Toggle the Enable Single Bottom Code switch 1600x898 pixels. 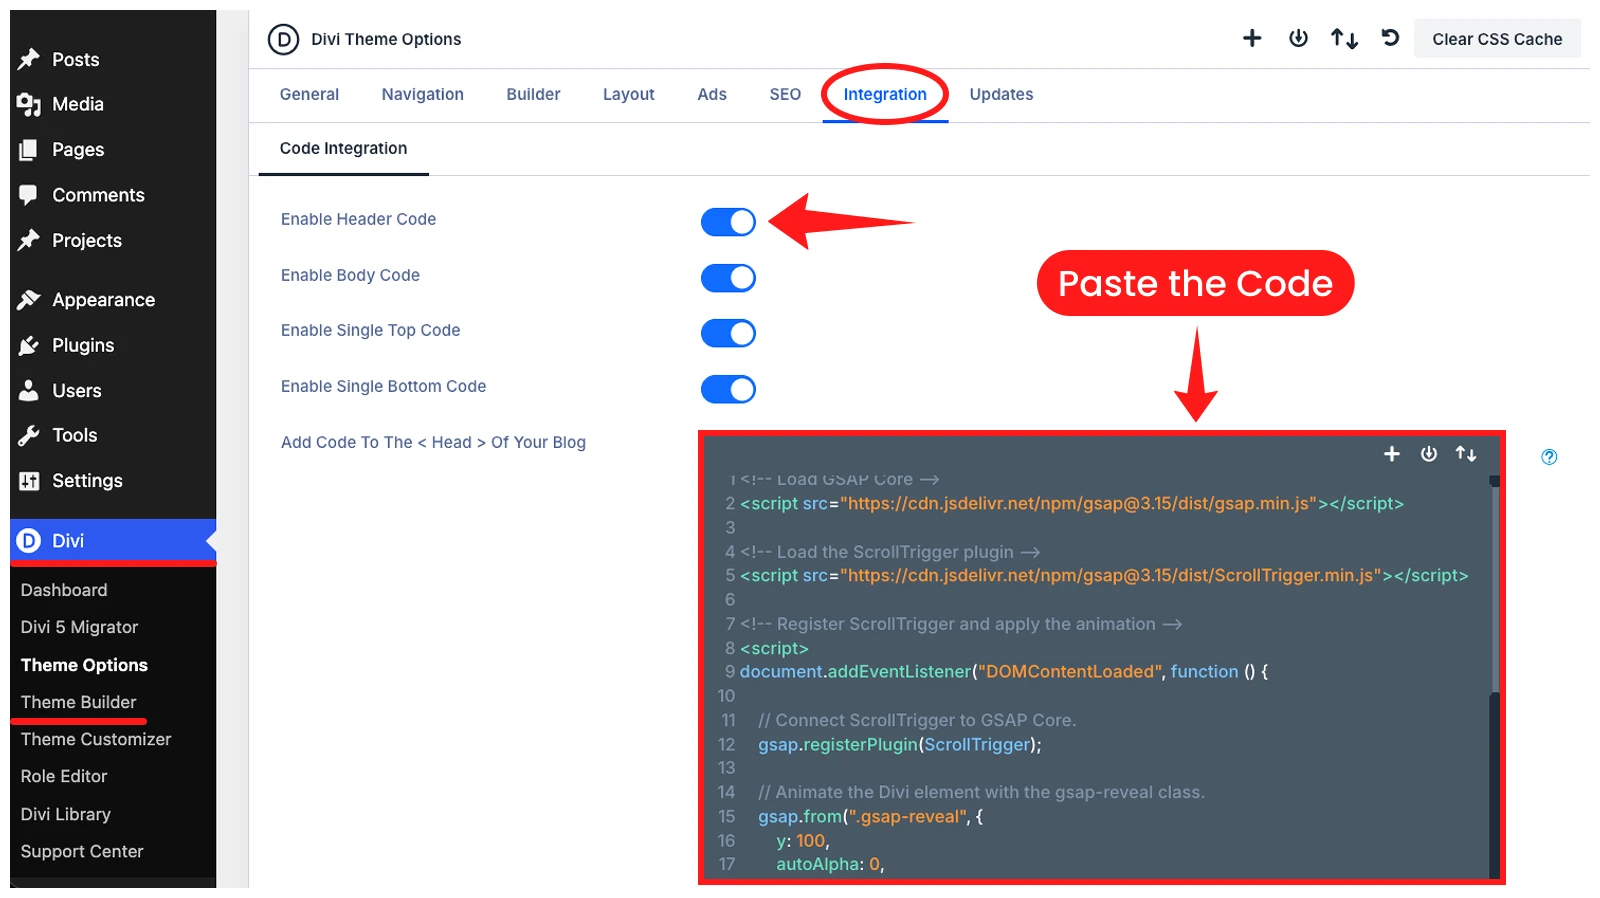pos(728,389)
